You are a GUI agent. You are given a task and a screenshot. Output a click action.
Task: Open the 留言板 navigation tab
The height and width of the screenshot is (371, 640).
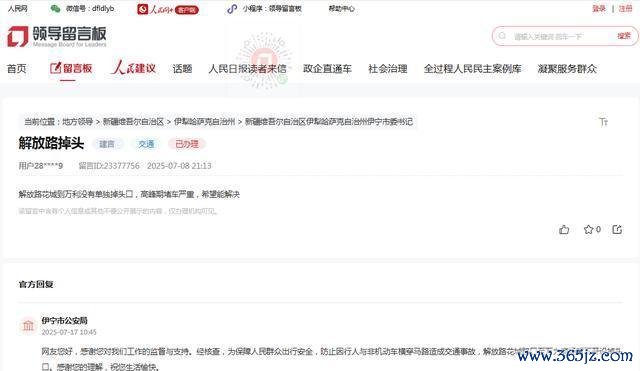pos(71,68)
